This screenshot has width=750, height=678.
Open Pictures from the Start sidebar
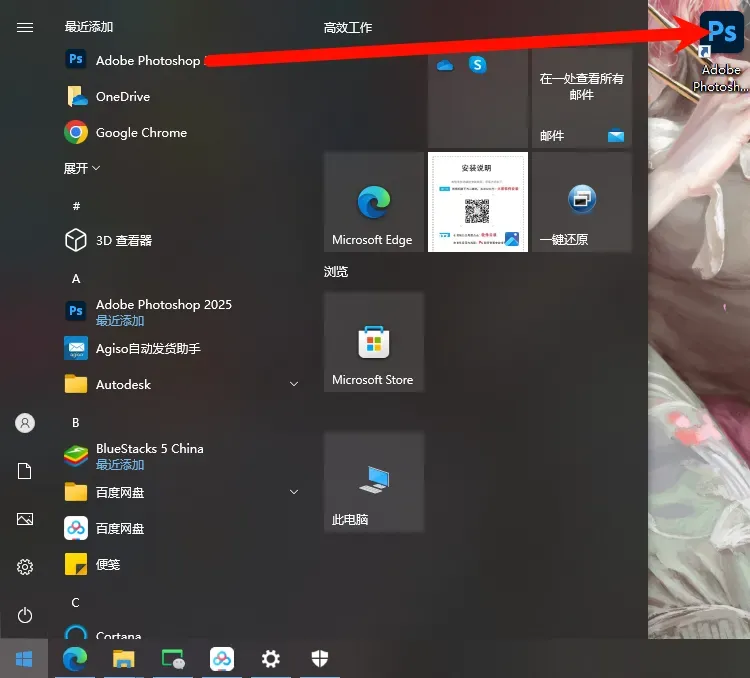click(25, 519)
